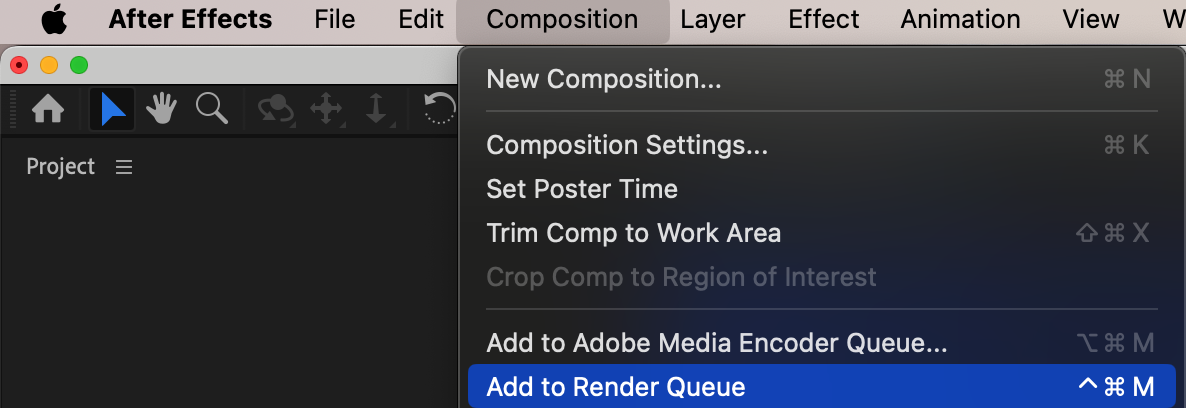
Task: Select the Zoom magnifier tool
Action: (212, 108)
